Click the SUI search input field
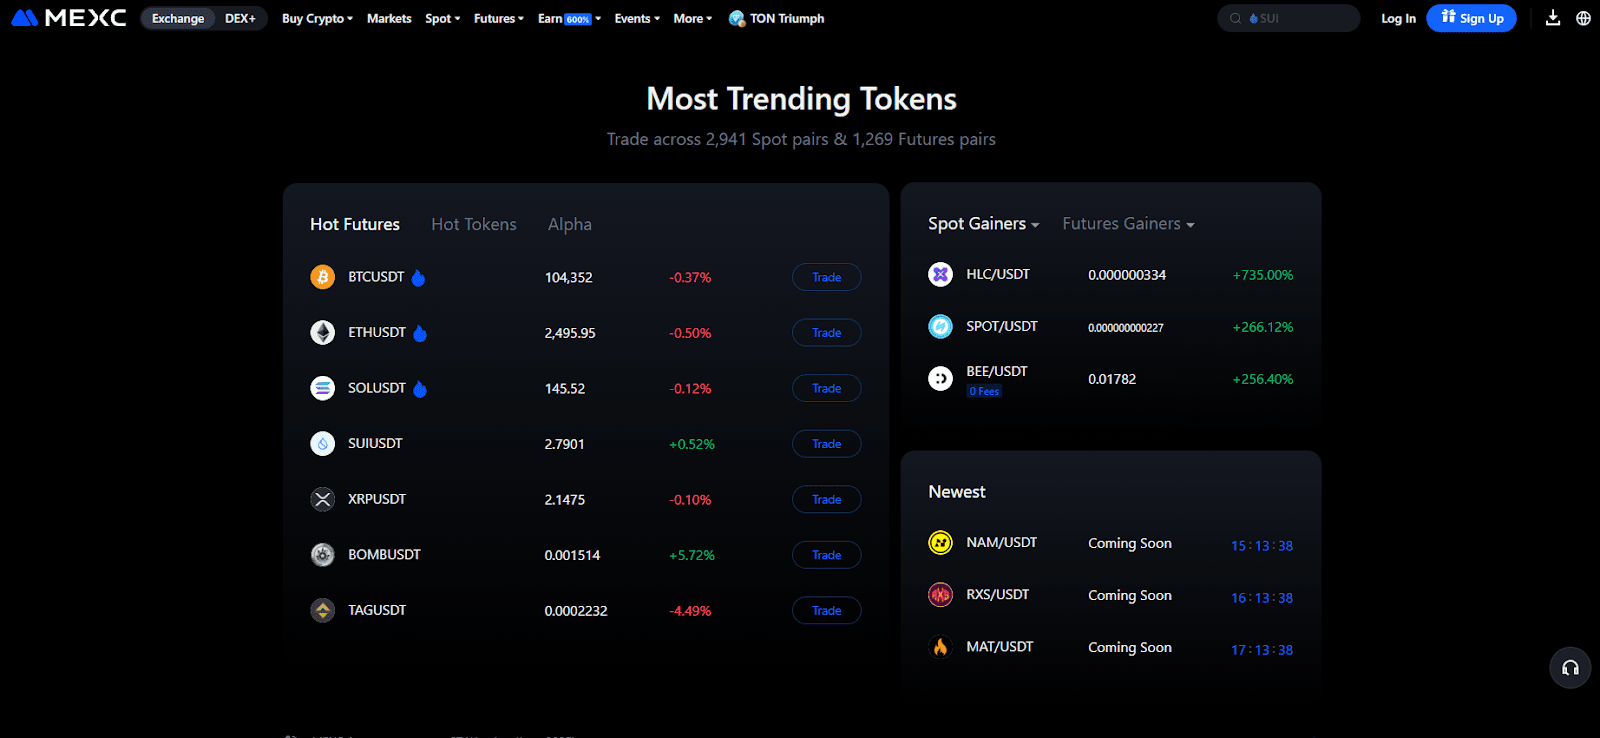This screenshot has width=1600, height=738. pos(1288,18)
